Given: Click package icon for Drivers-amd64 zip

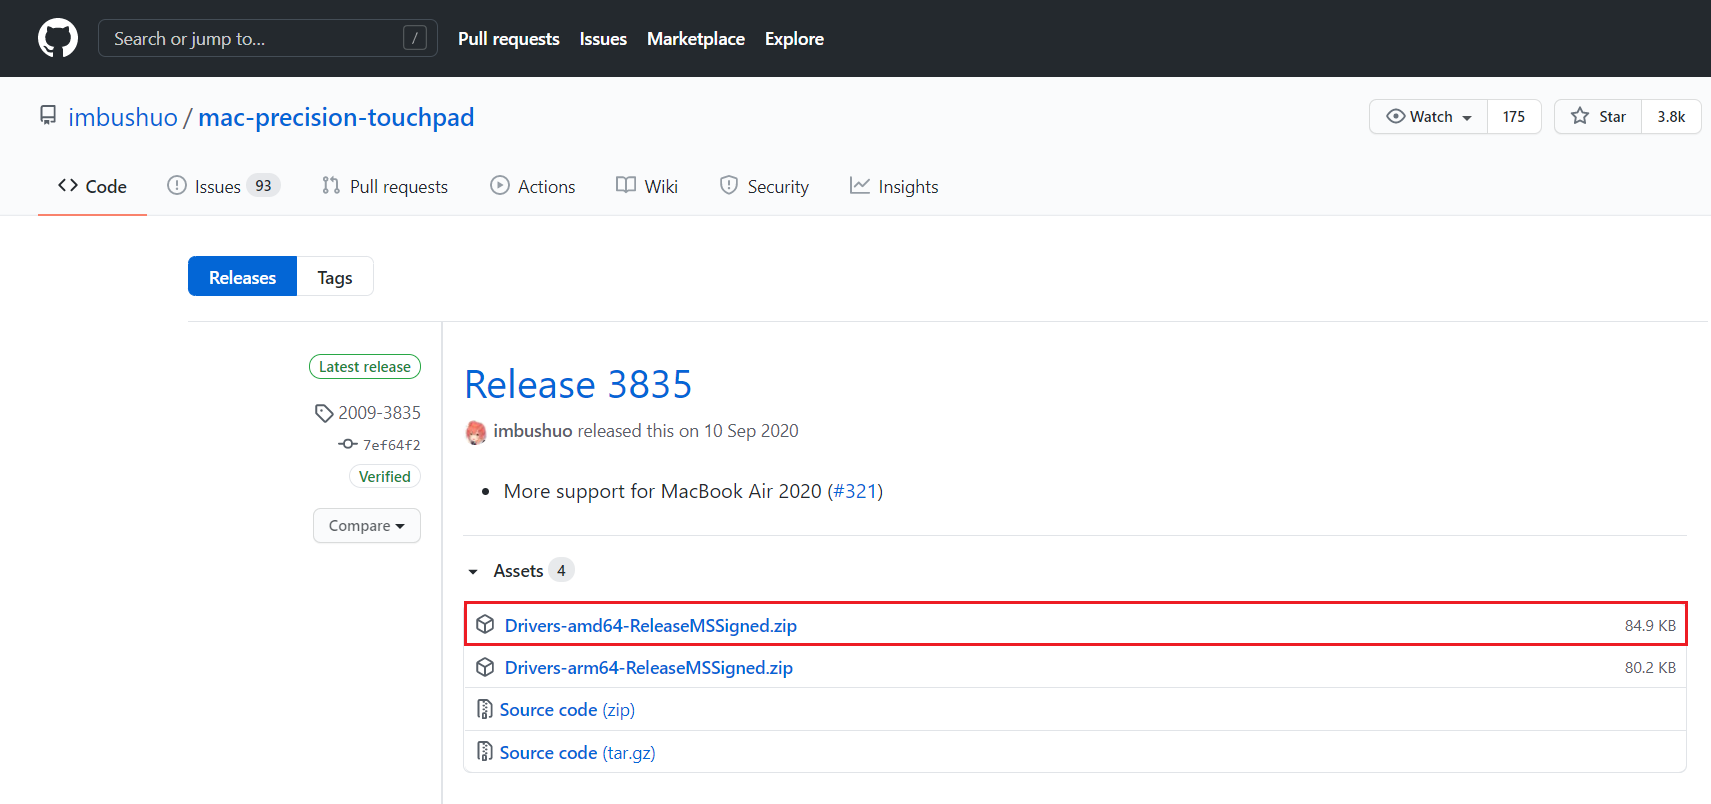Looking at the screenshot, I should [x=485, y=624].
